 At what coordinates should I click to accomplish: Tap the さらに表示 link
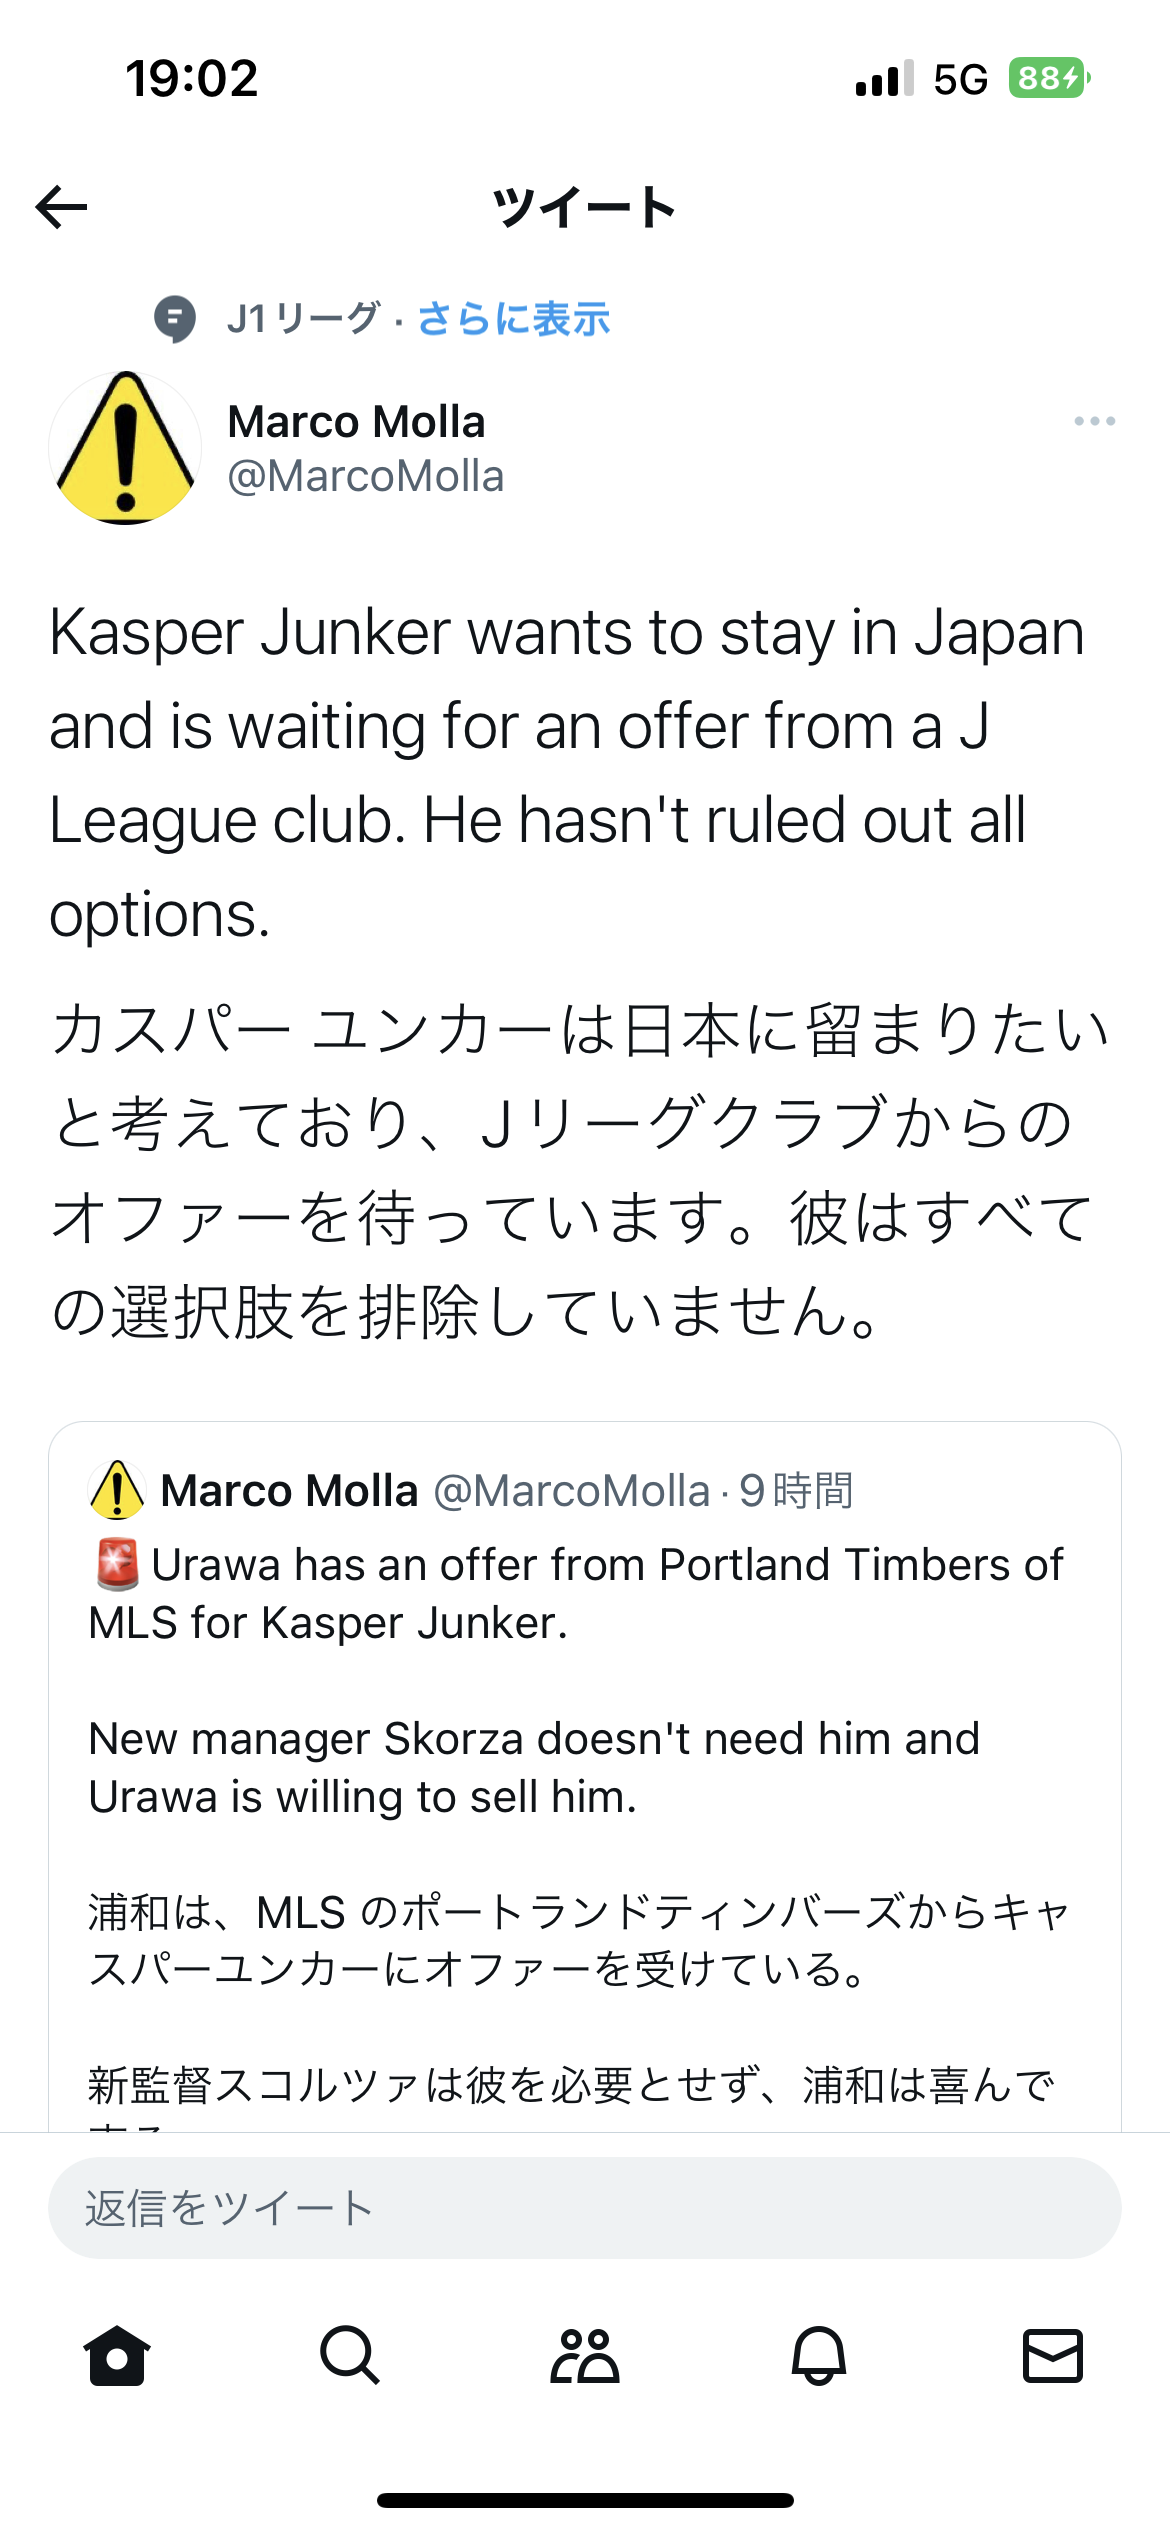(513, 319)
